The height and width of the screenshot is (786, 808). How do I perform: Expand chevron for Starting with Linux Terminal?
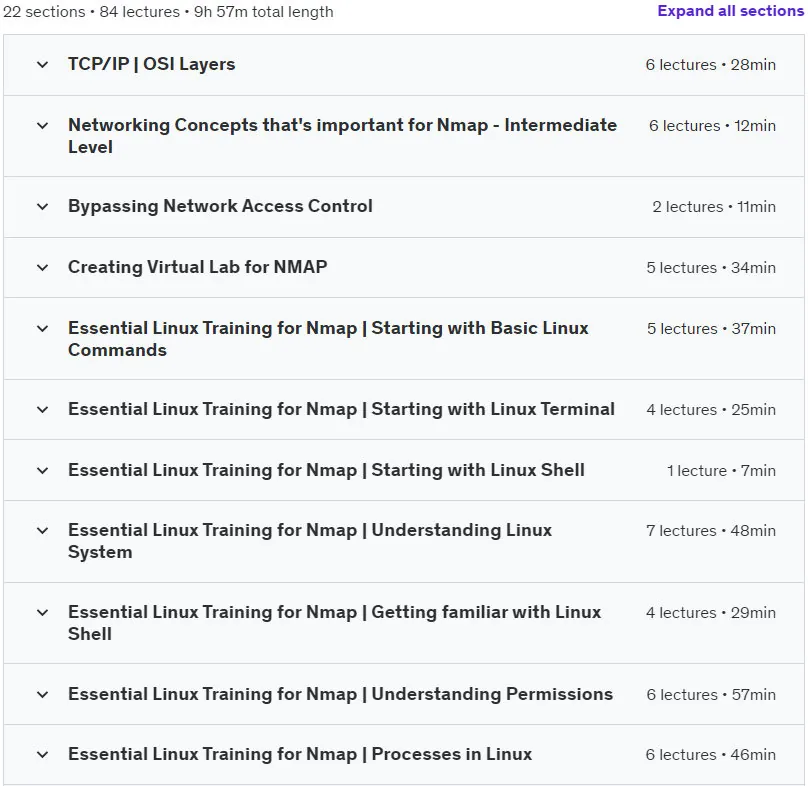pos(43,410)
